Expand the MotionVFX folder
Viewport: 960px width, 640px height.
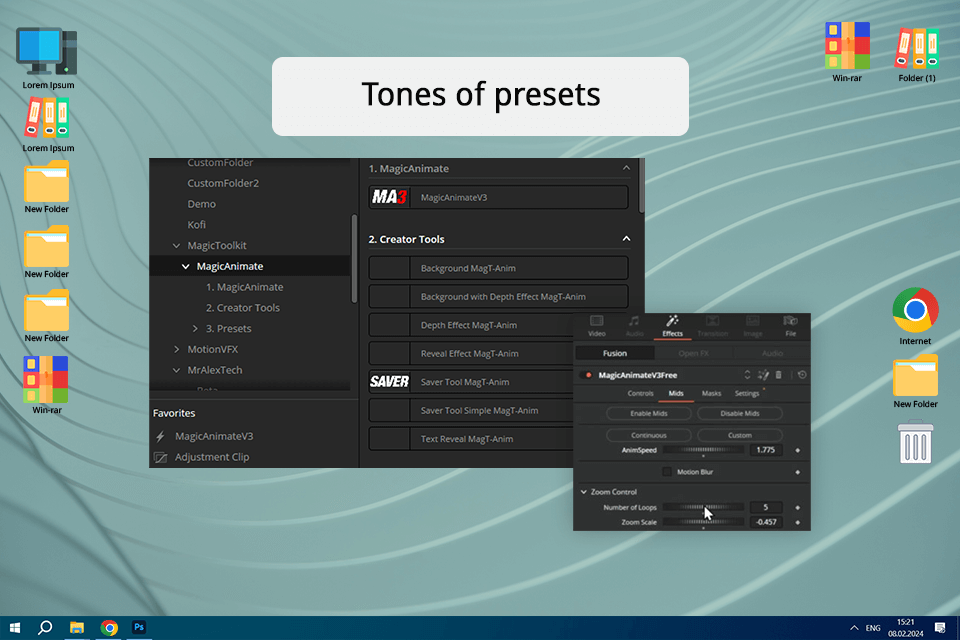(x=177, y=349)
